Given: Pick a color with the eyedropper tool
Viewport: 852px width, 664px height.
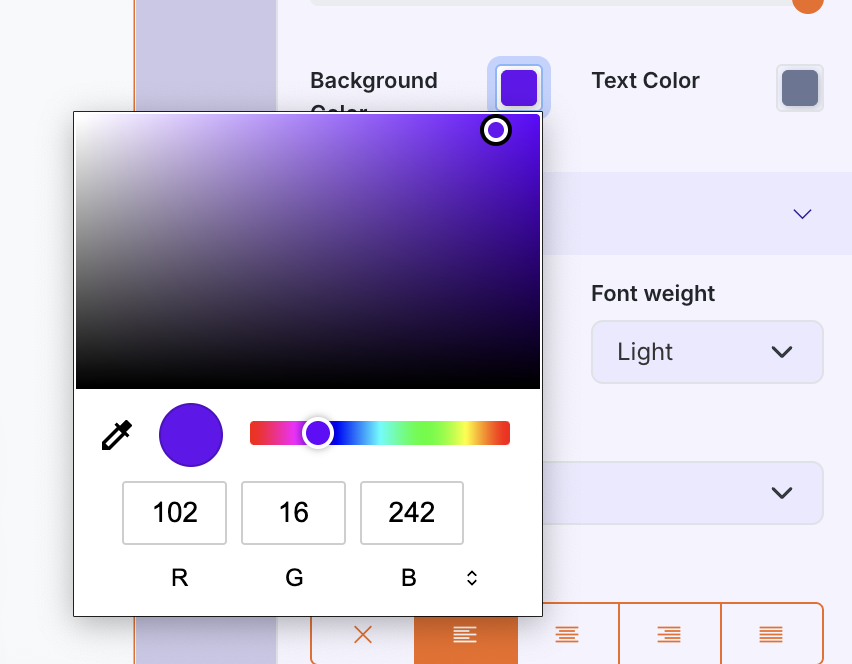Looking at the screenshot, I should pyautogui.click(x=117, y=435).
